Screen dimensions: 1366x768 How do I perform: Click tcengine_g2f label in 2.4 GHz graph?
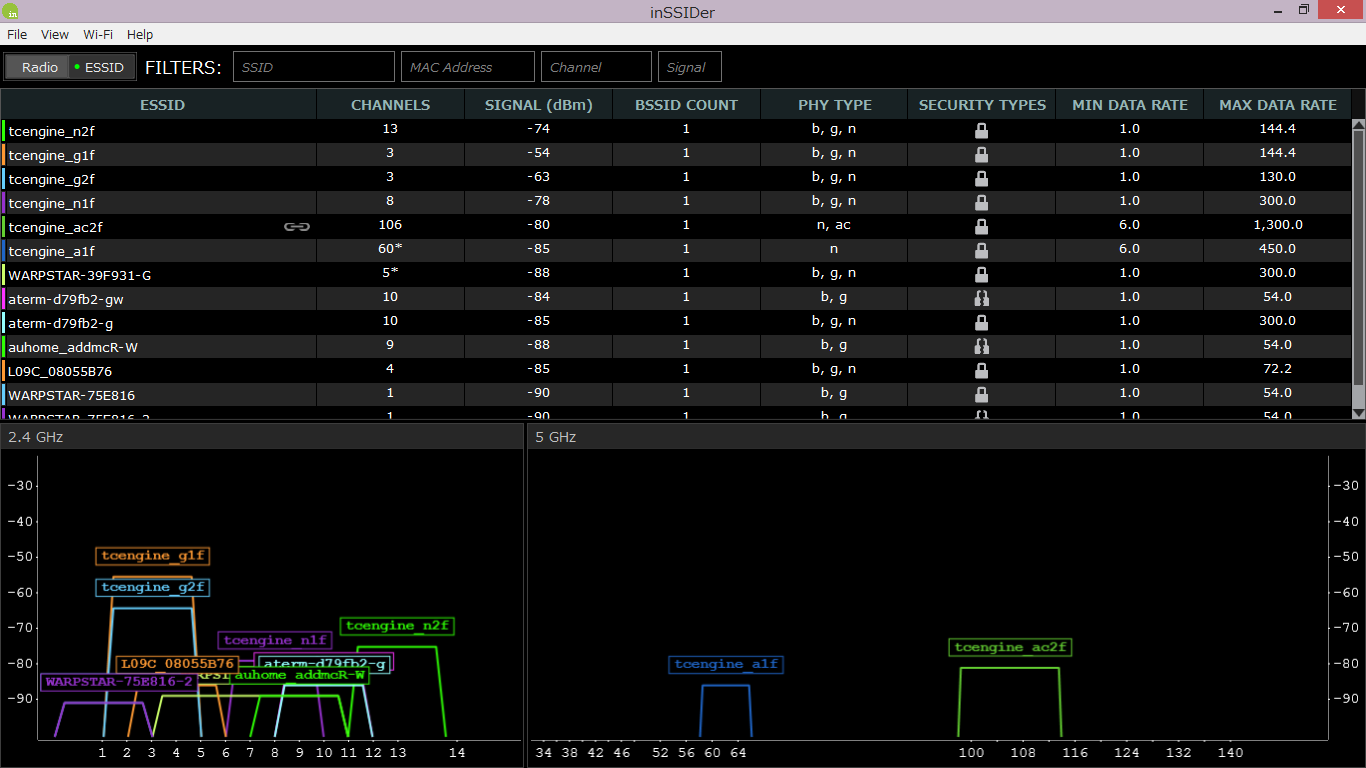(153, 587)
